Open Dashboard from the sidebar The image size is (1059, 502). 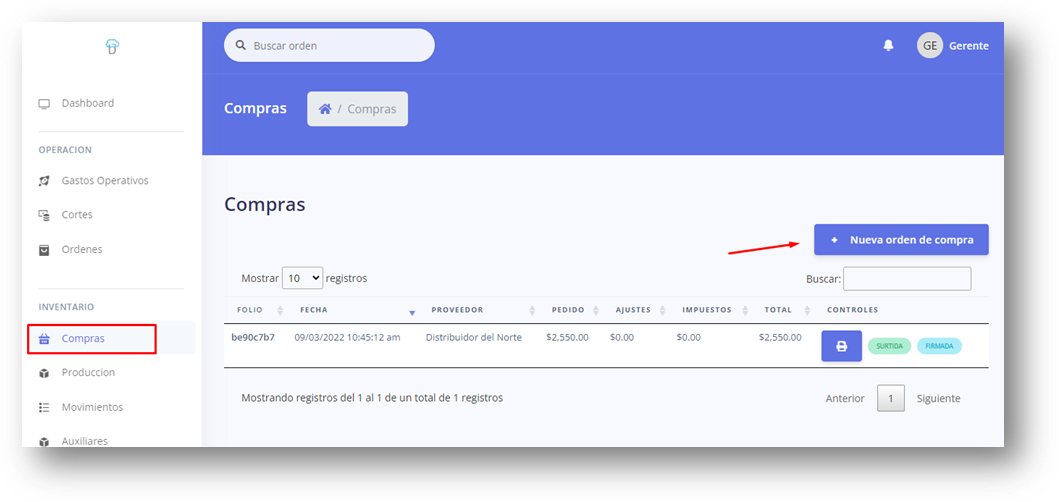point(87,103)
